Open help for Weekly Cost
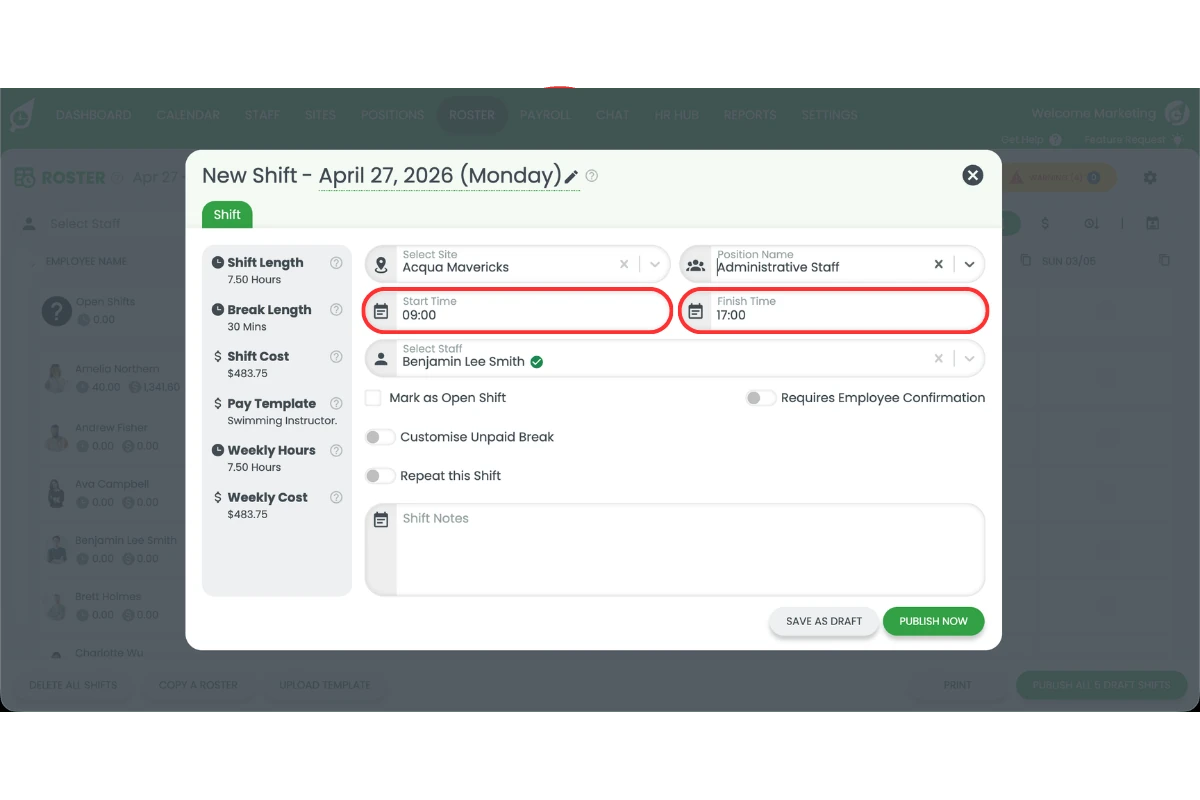 tap(336, 497)
